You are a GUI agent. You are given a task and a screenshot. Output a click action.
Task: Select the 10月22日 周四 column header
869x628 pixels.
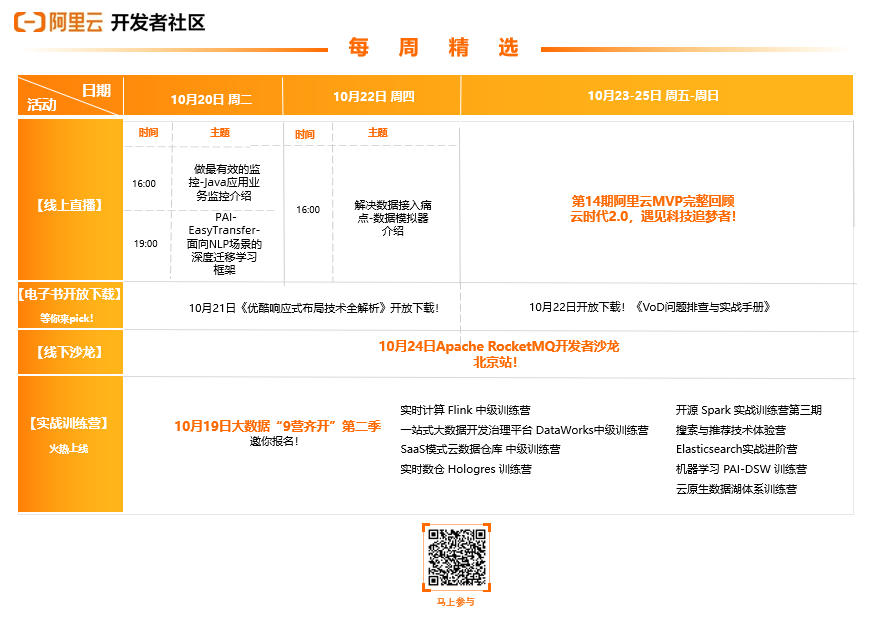[x=374, y=96]
